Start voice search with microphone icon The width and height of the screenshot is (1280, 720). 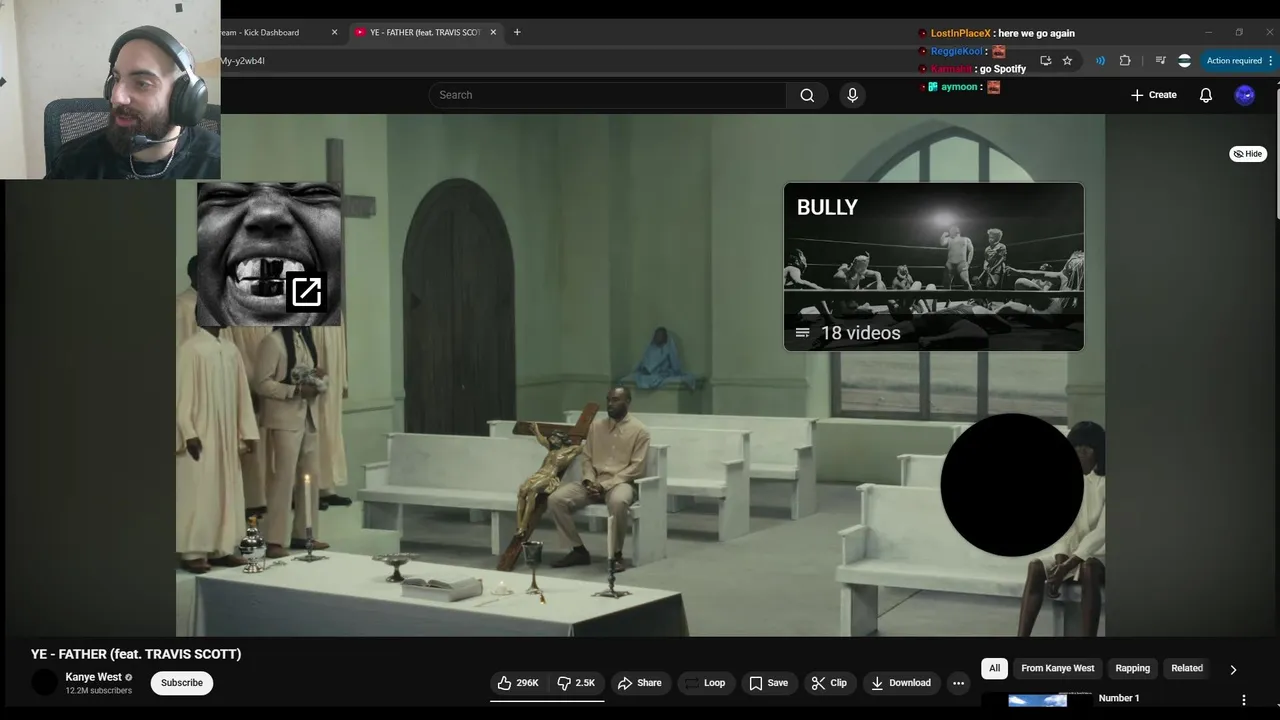point(852,95)
